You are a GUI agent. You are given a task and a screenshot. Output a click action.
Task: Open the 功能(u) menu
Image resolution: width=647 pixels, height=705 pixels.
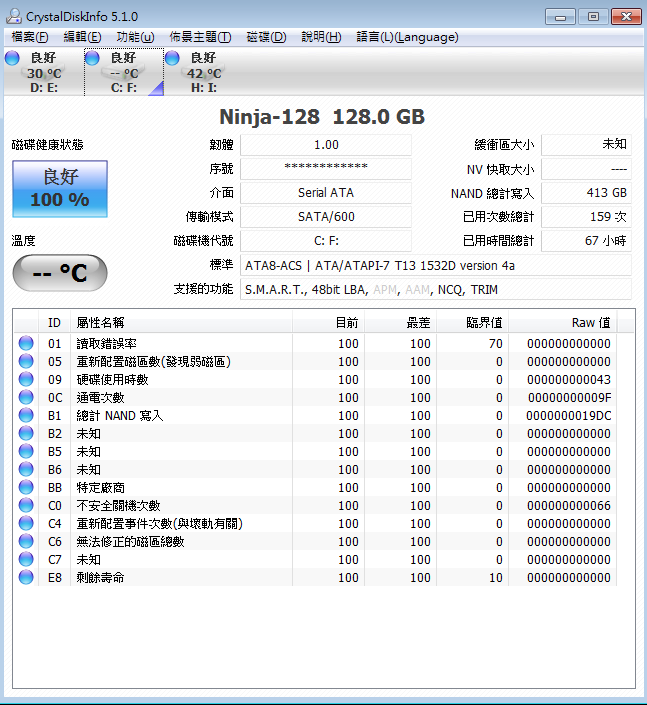click(135, 37)
